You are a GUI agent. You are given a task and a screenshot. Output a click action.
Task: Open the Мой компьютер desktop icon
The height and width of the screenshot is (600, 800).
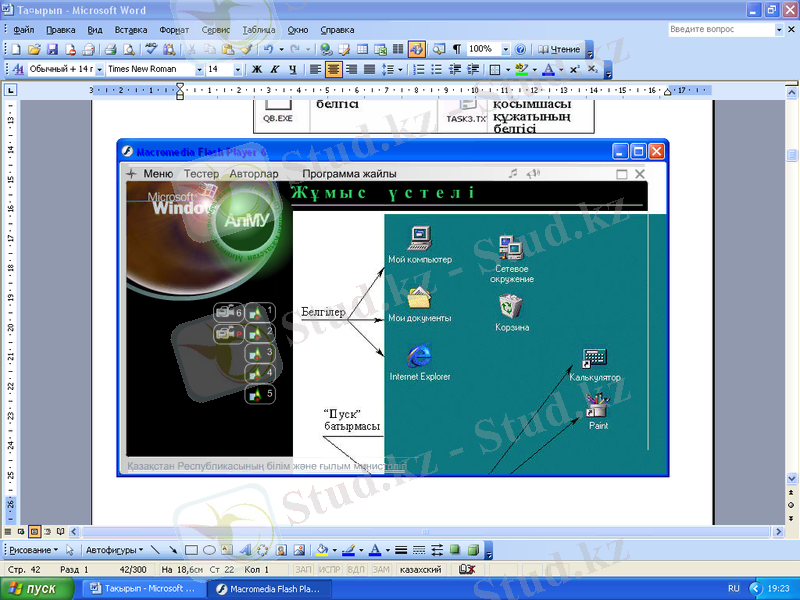tap(419, 239)
